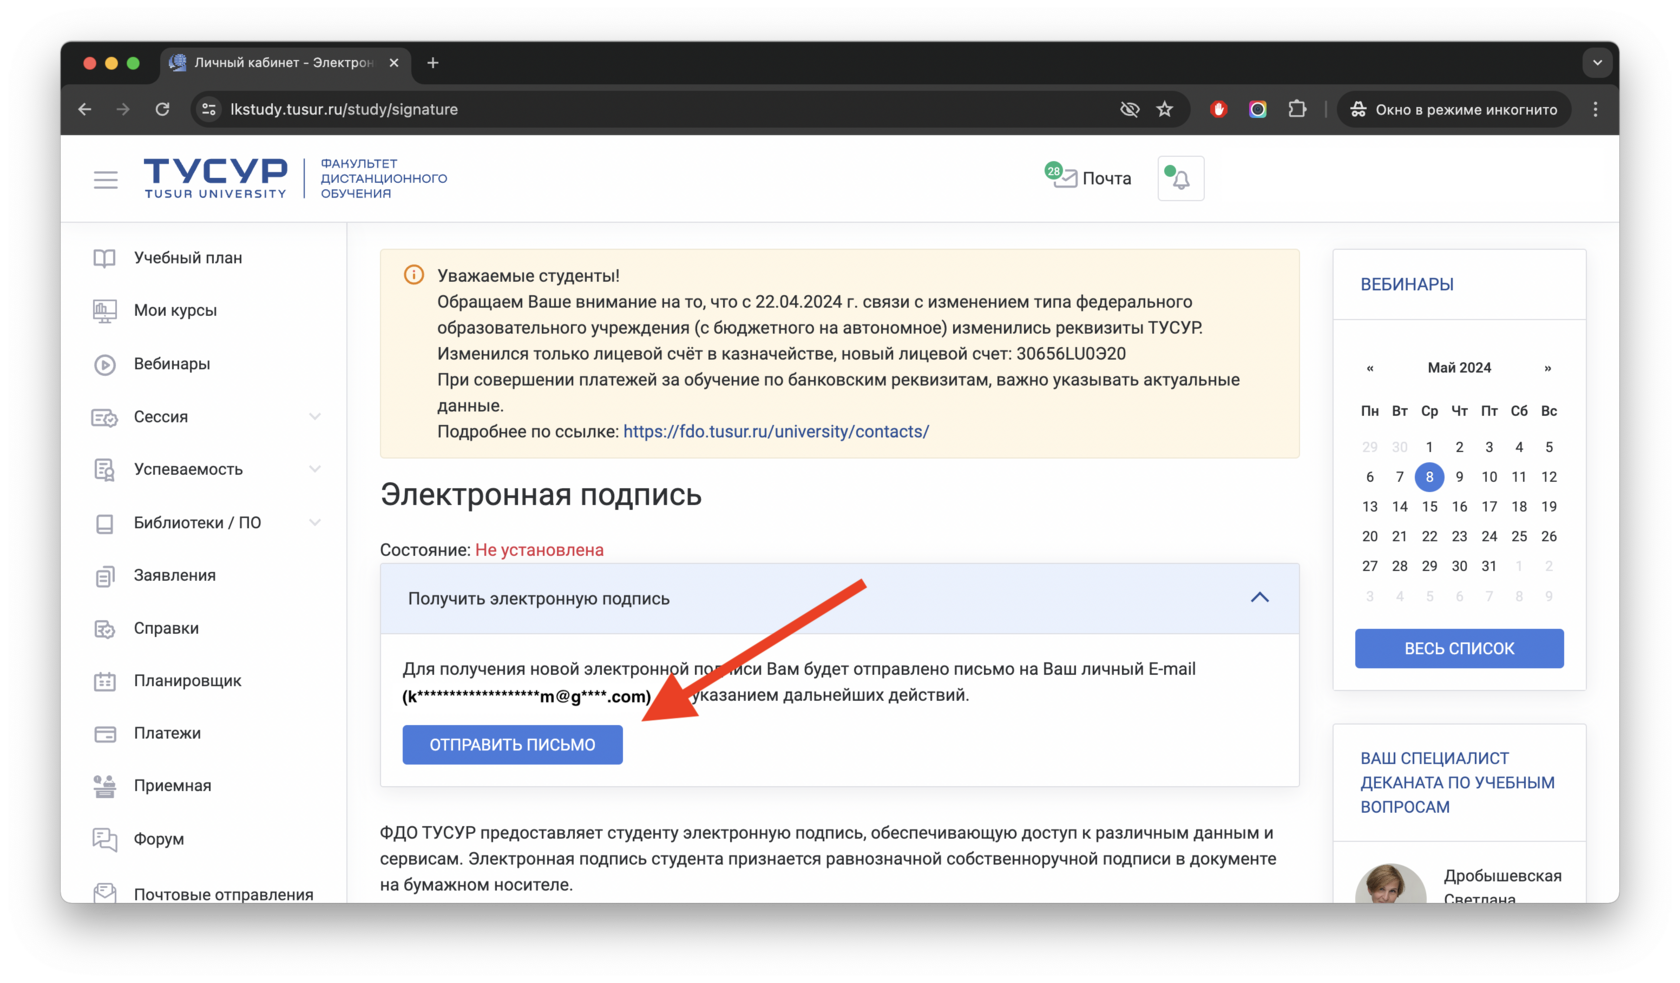The image size is (1680, 983).
Task: Open the browser extensions puzzle icon
Action: [x=1297, y=109]
